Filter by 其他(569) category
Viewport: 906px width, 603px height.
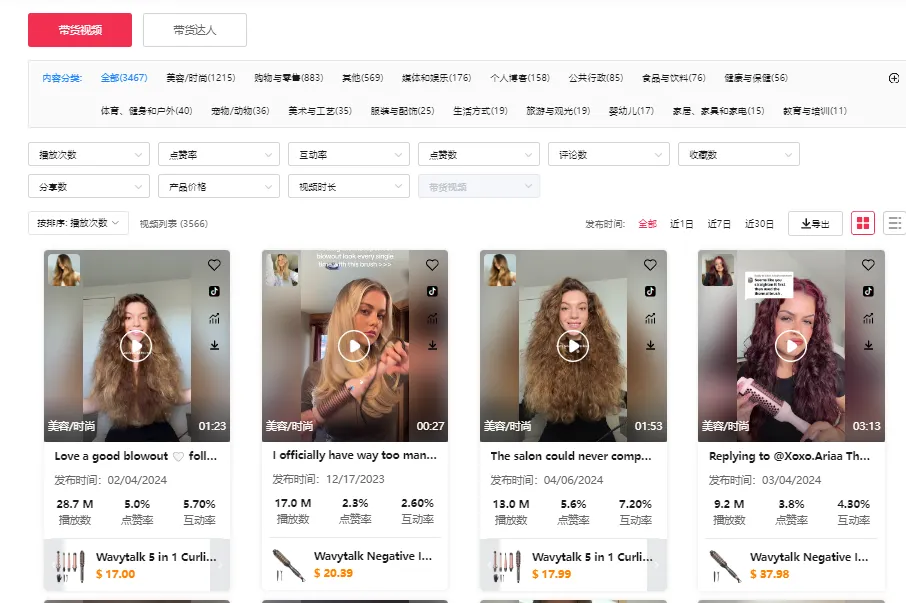[x=362, y=78]
